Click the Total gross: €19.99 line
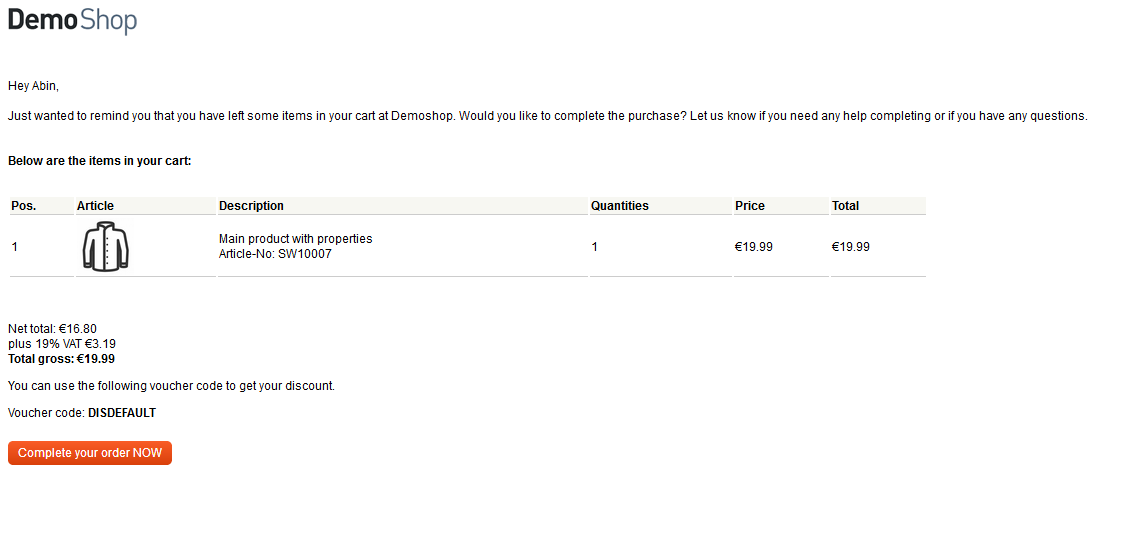 coord(61,359)
